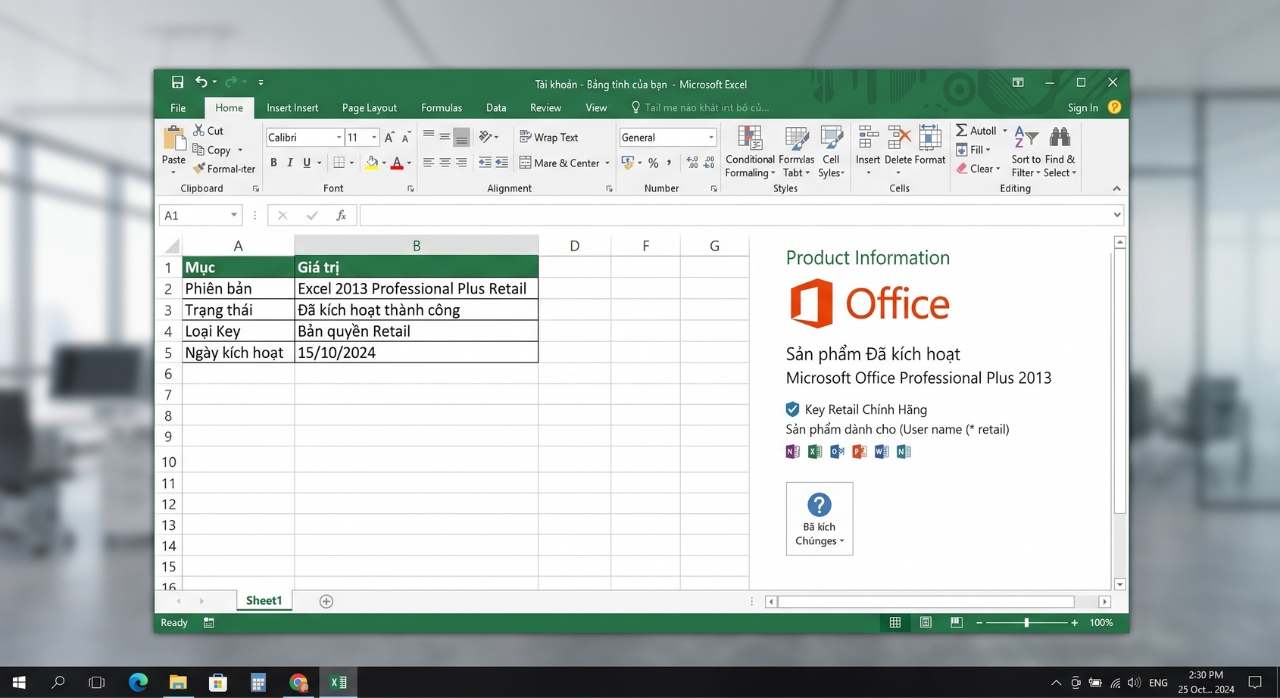This screenshot has width=1280, height=698.
Task: Increase the cell indent
Action: point(501,162)
